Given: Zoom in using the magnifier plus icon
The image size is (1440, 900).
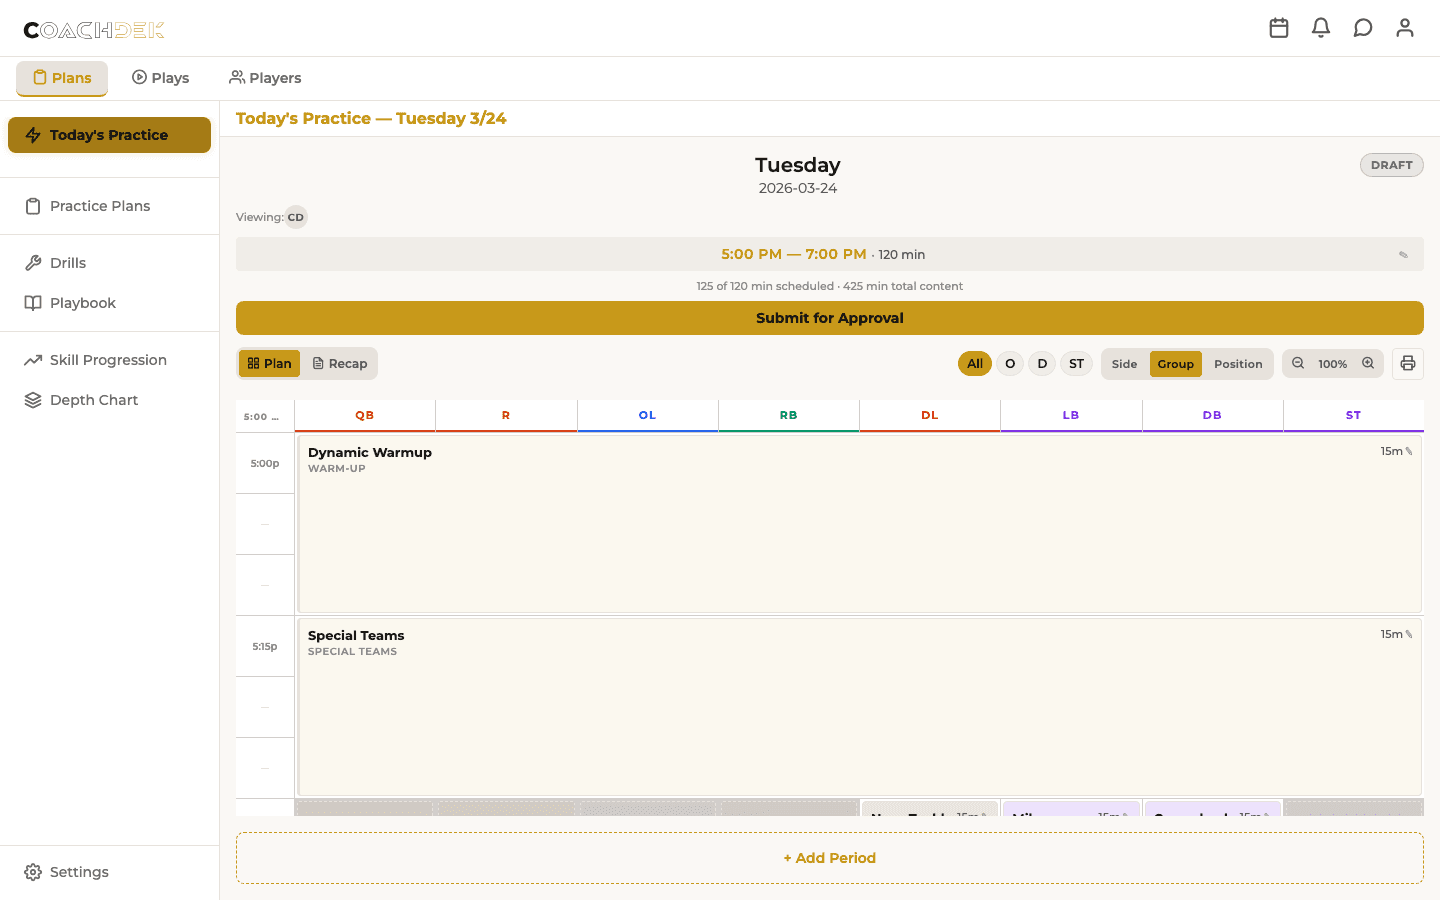Looking at the screenshot, I should (1367, 363).
